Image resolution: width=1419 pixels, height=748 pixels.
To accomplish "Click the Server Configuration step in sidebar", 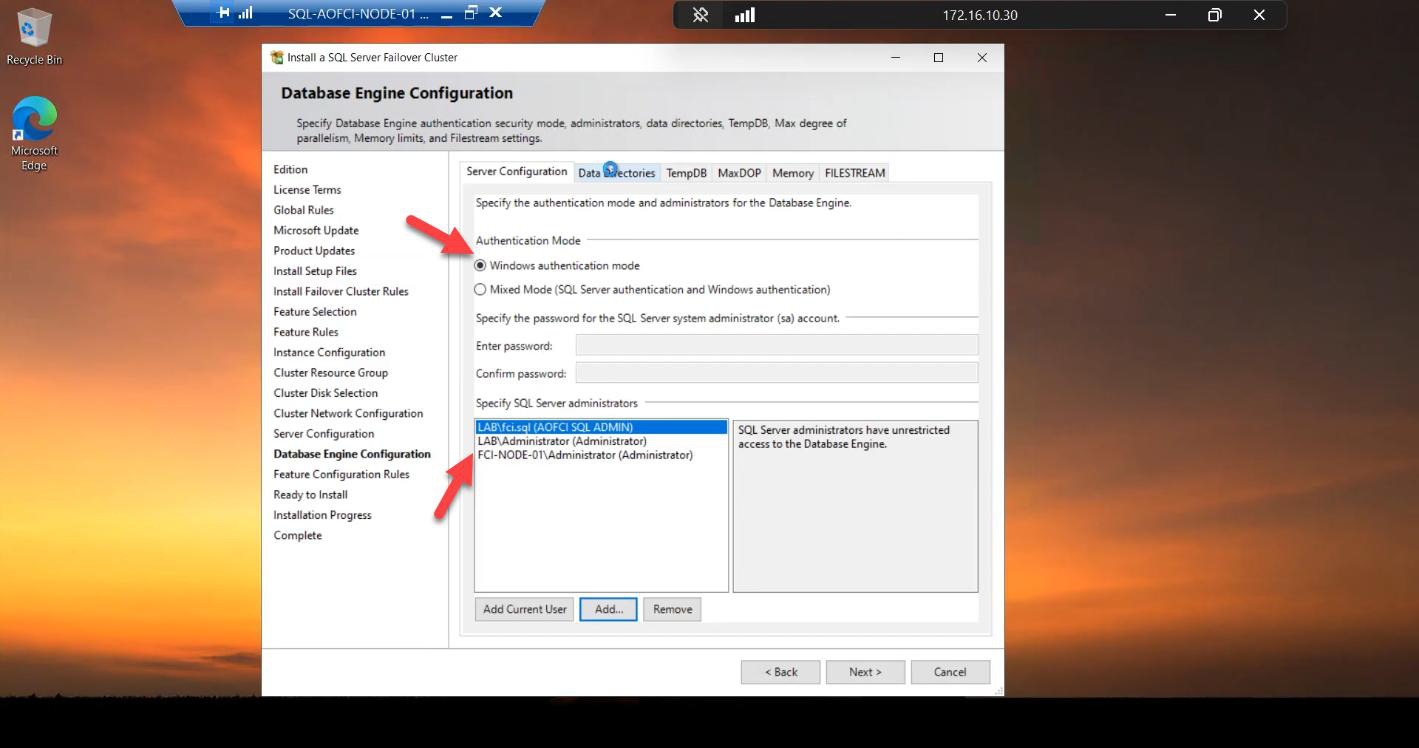I will coord(324,434).
